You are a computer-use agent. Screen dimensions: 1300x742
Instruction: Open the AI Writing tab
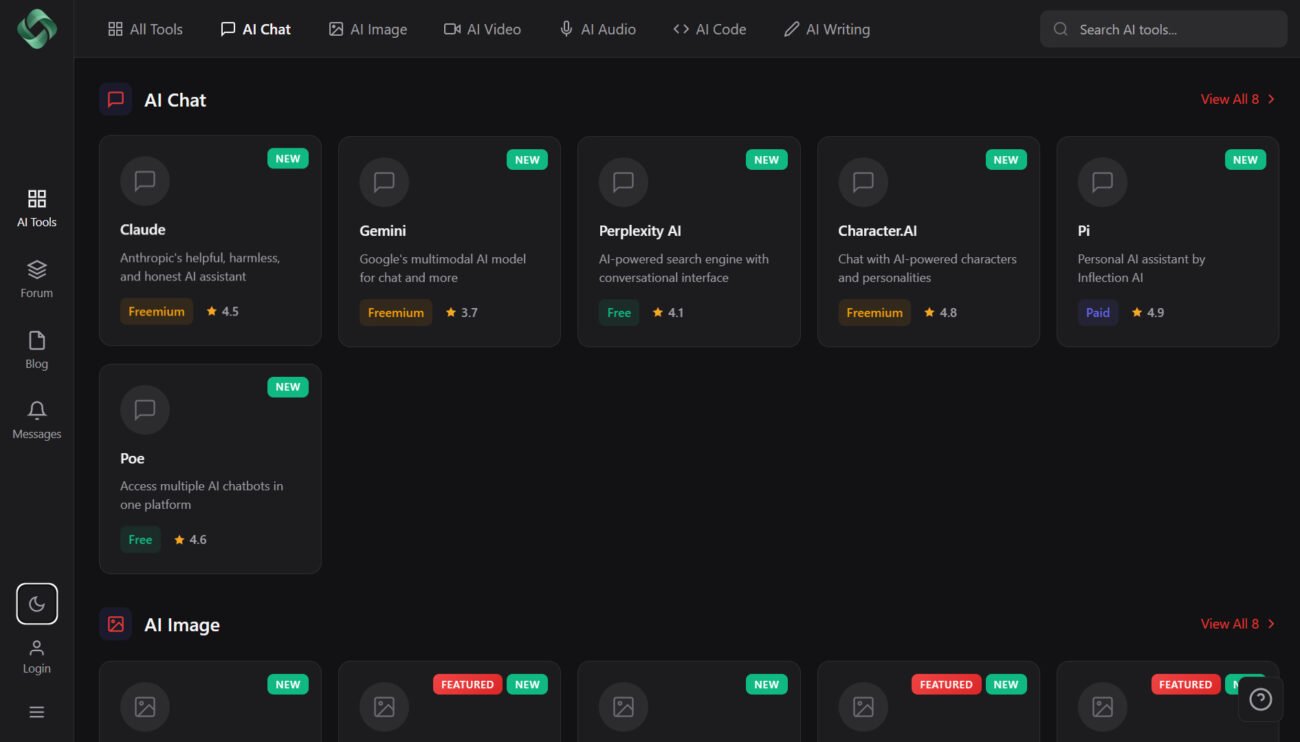click(x=826, y=29)
